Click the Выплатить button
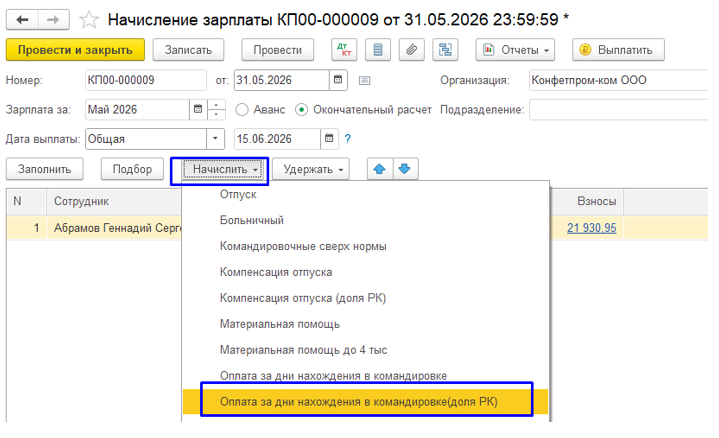719x438 pixels. coord(618,50)
